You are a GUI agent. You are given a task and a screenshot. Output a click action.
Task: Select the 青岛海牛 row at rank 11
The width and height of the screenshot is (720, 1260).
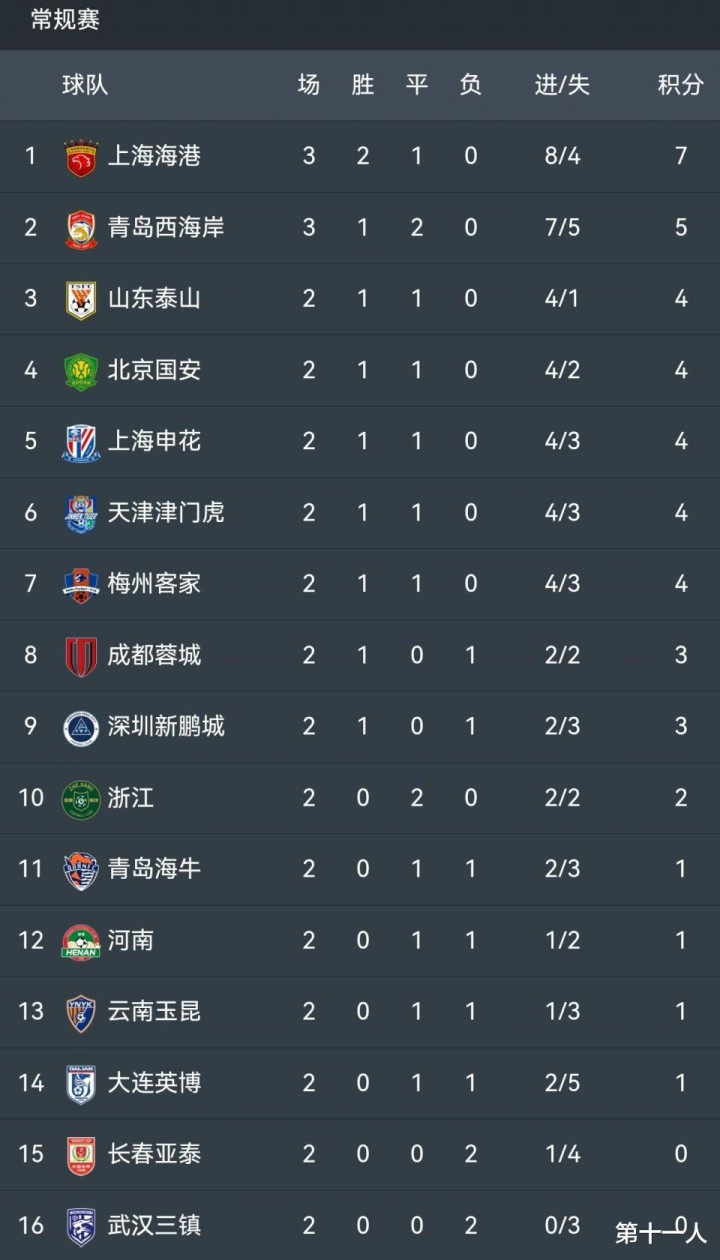coord(360,869)
